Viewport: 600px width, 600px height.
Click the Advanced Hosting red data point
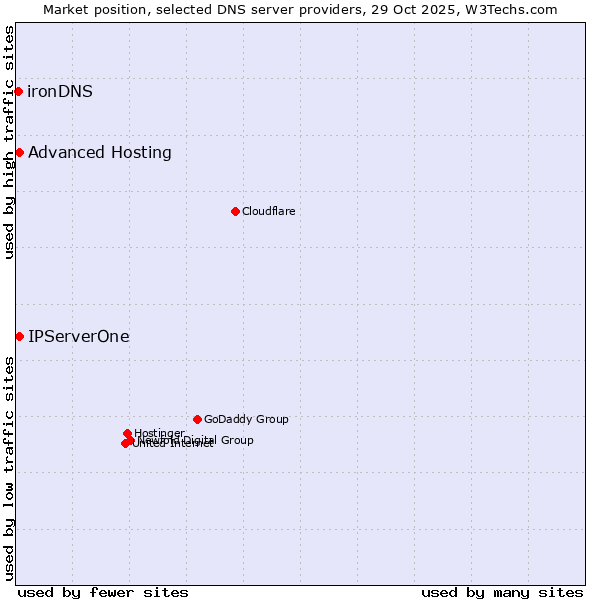coord(19,152)
